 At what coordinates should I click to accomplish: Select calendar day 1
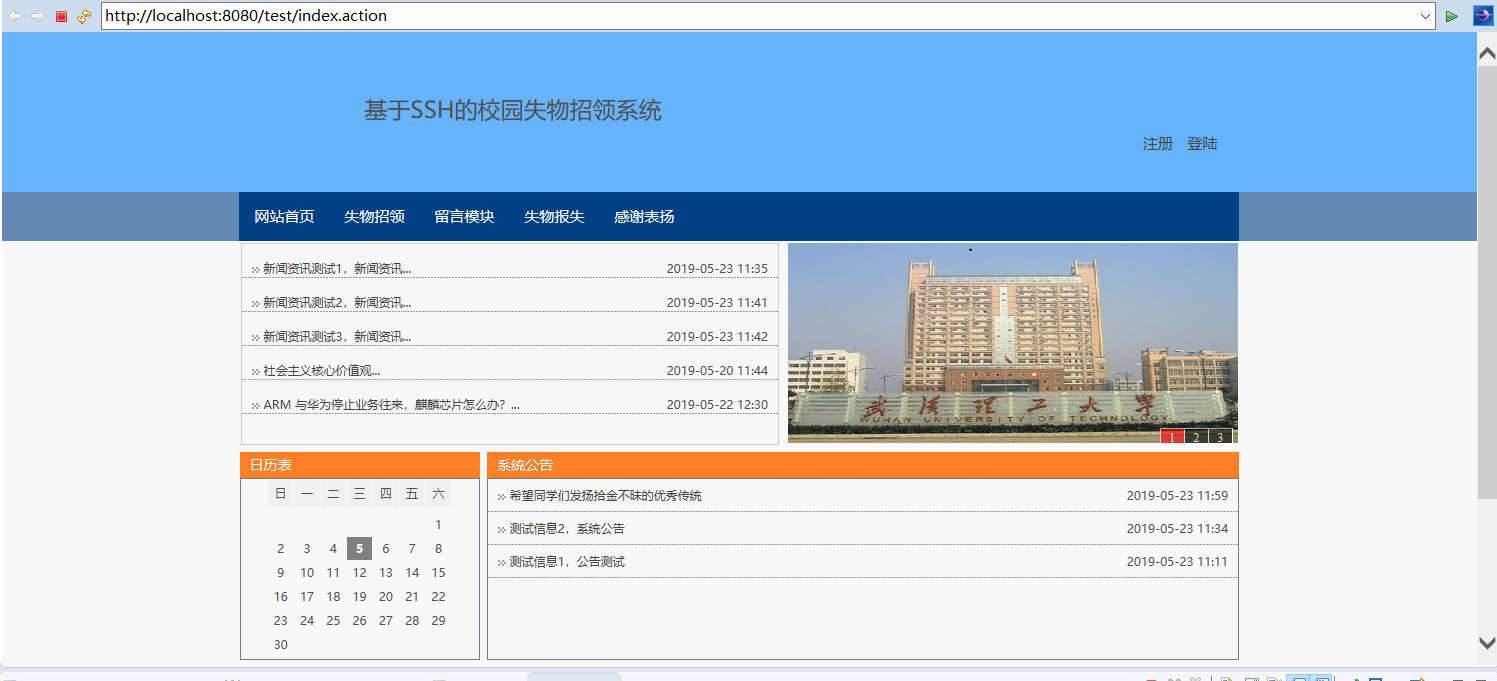(x=438, y=524)
